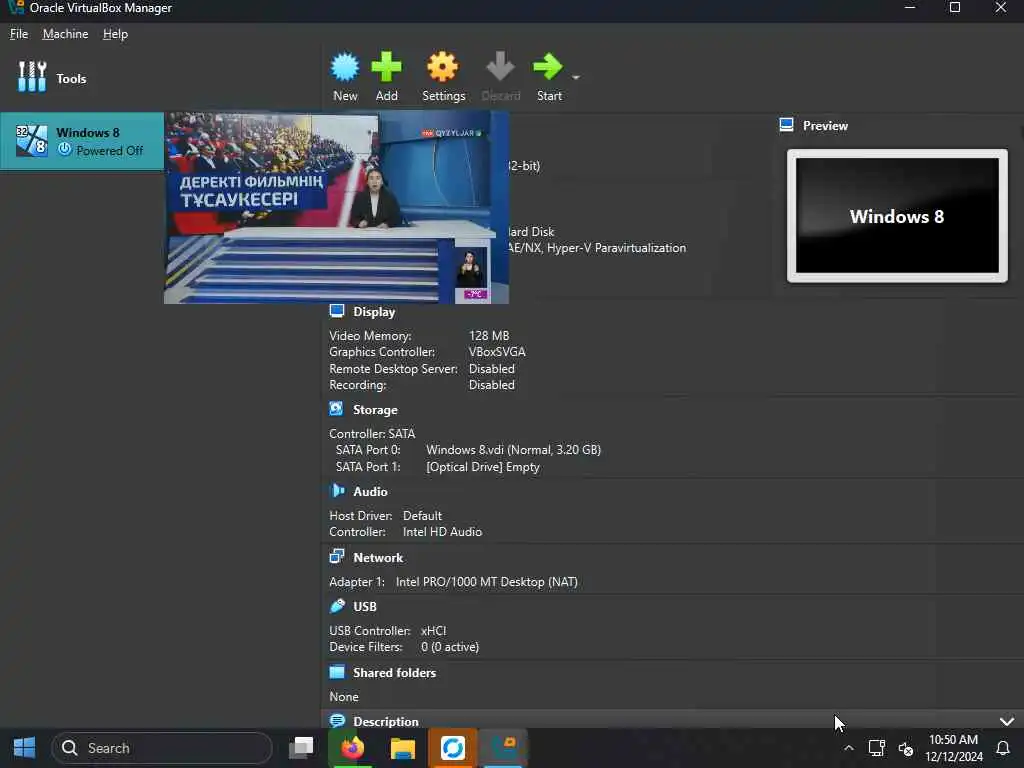The width and height of the screenshot is (1024, 768).
Task: Click the Hyper-V Paravirtualization text
Action: click(616, 248)
